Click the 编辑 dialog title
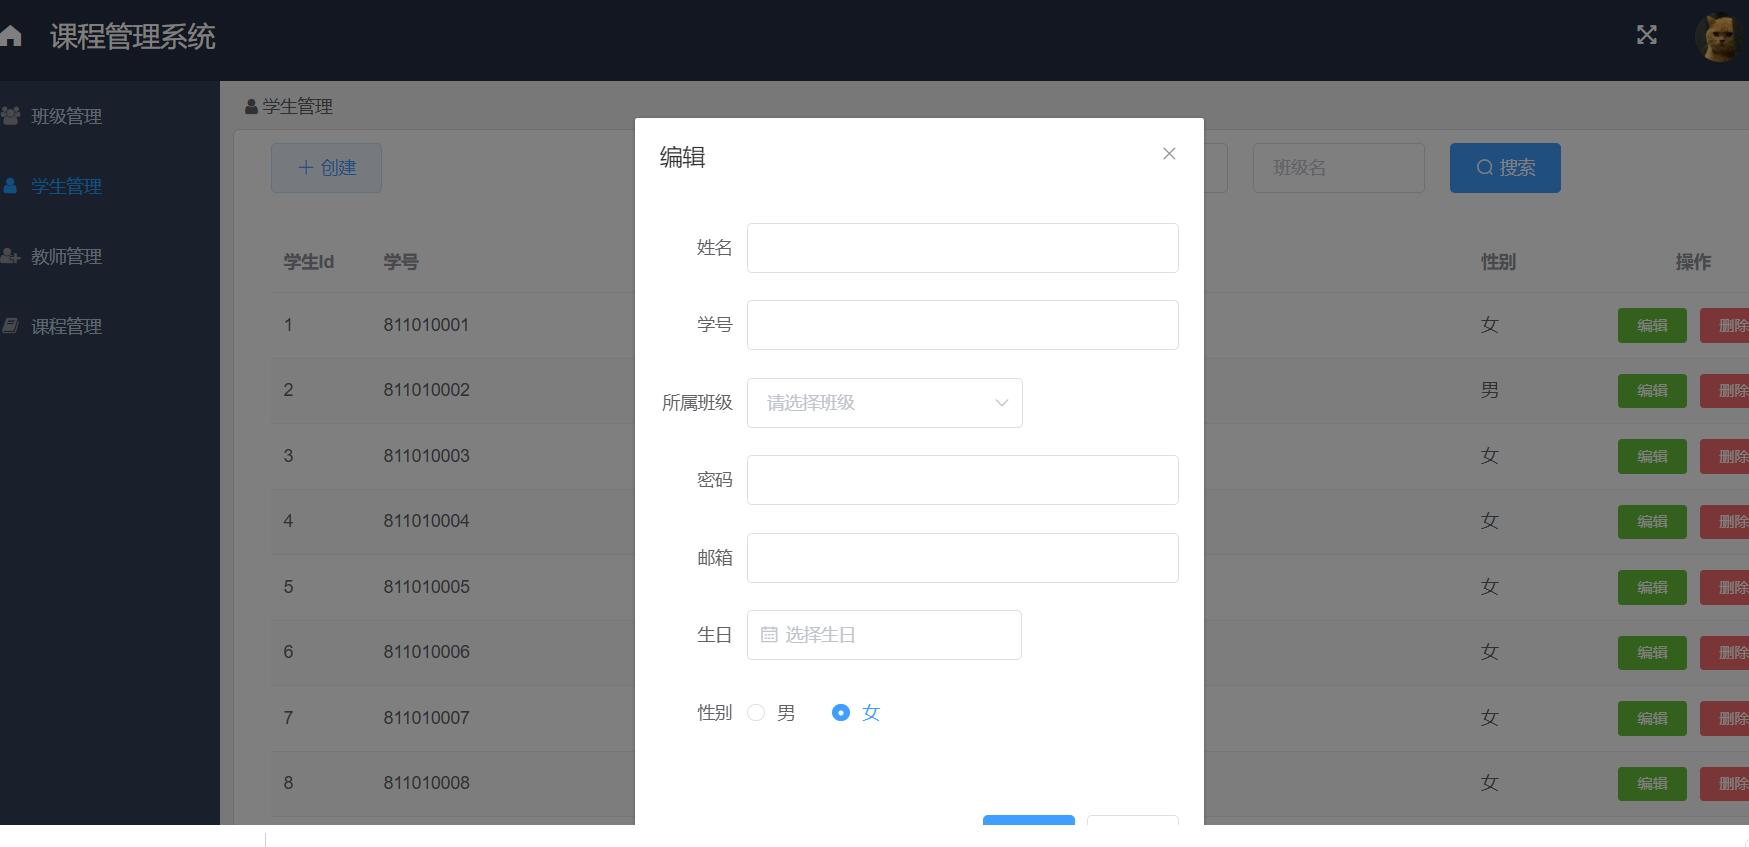 point(683,157)
